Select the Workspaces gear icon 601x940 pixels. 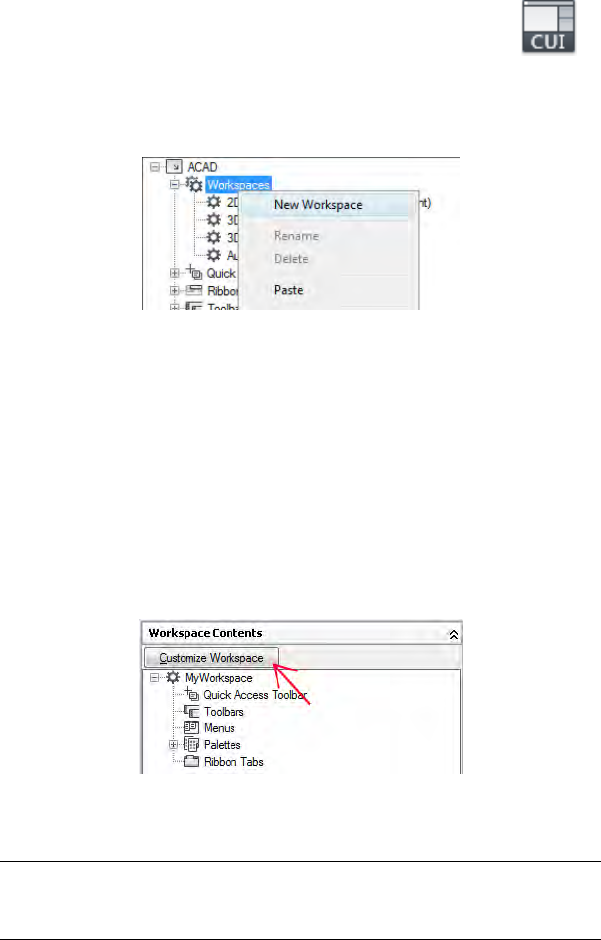tap(194, 185)
